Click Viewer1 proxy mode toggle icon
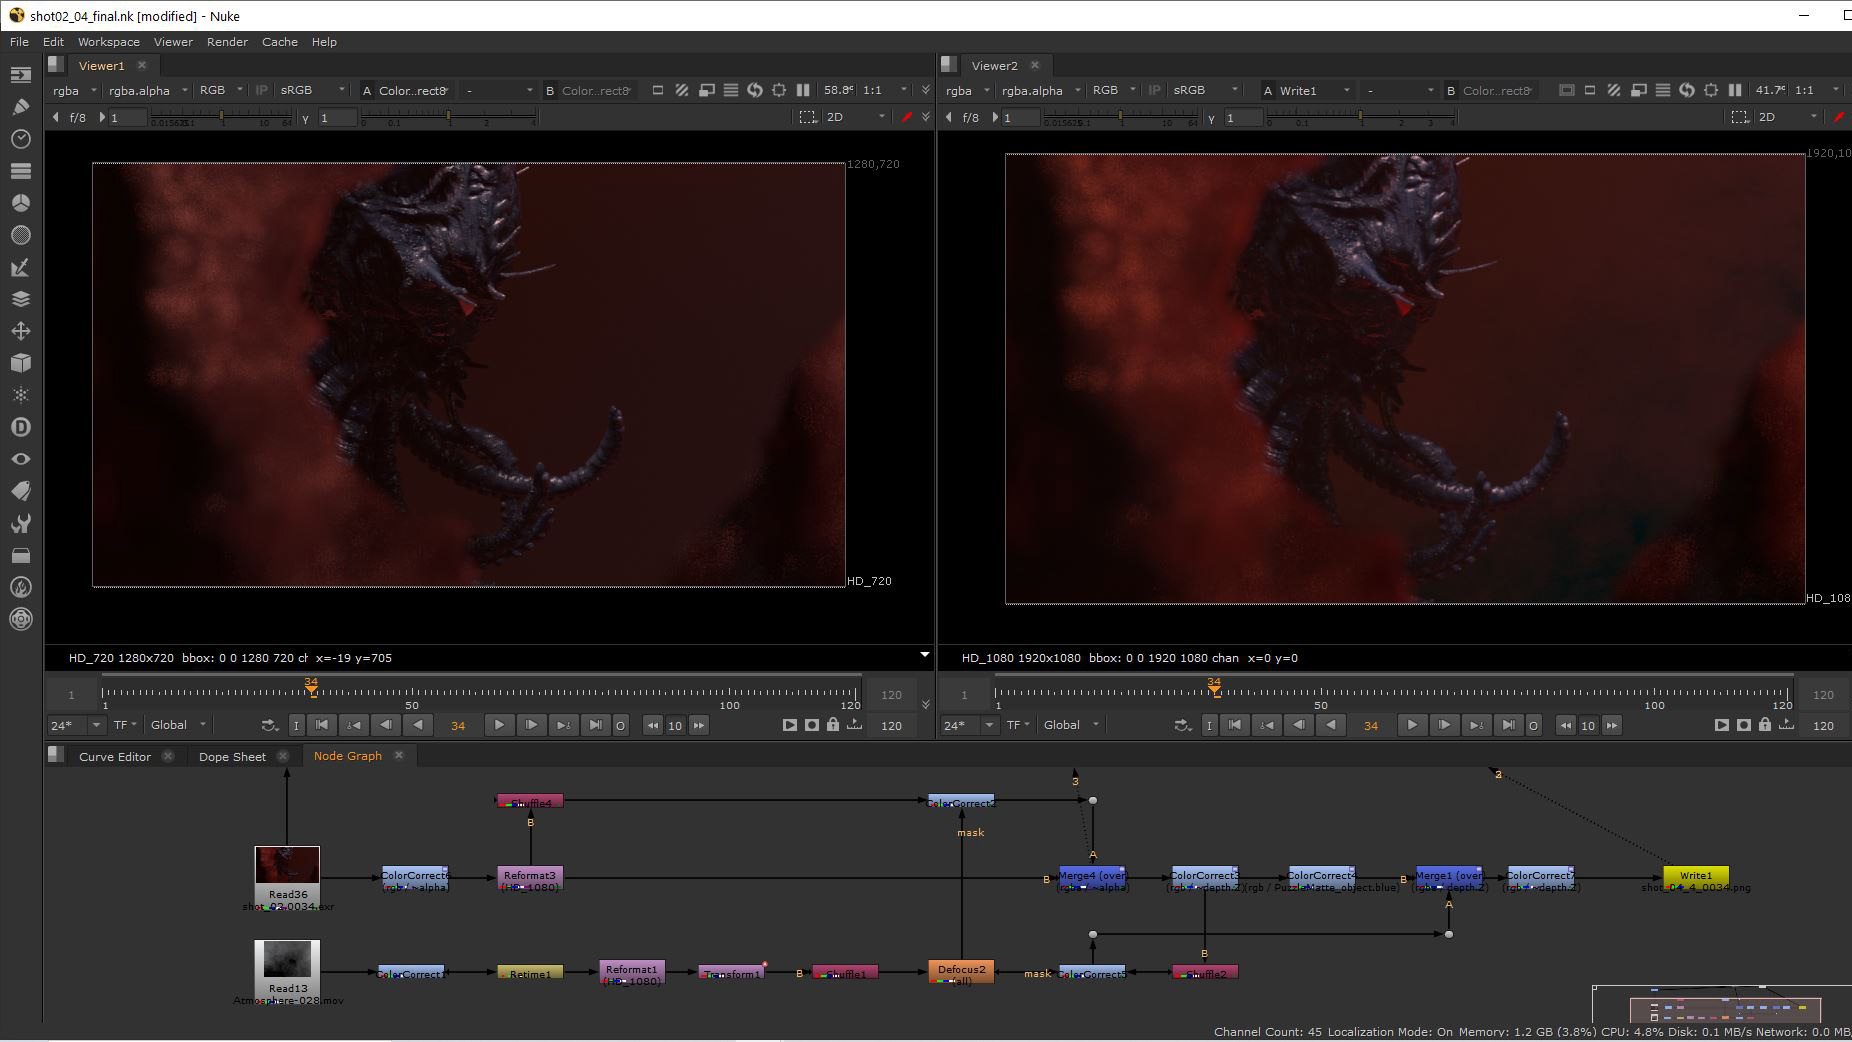The image size is (1852, 1042). (706, 90)
